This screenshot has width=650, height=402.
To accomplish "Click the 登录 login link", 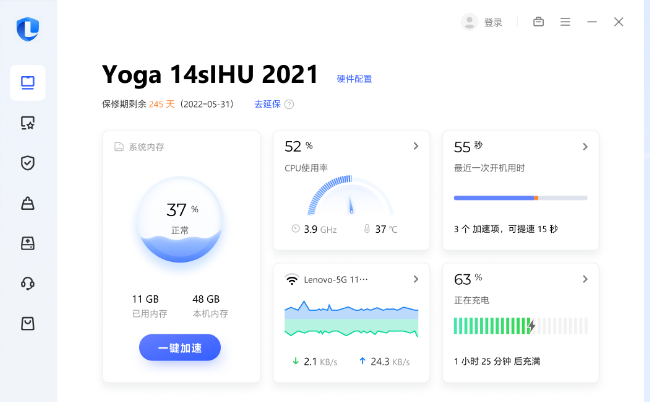I will pyautogui.click(x=493, y=22).
